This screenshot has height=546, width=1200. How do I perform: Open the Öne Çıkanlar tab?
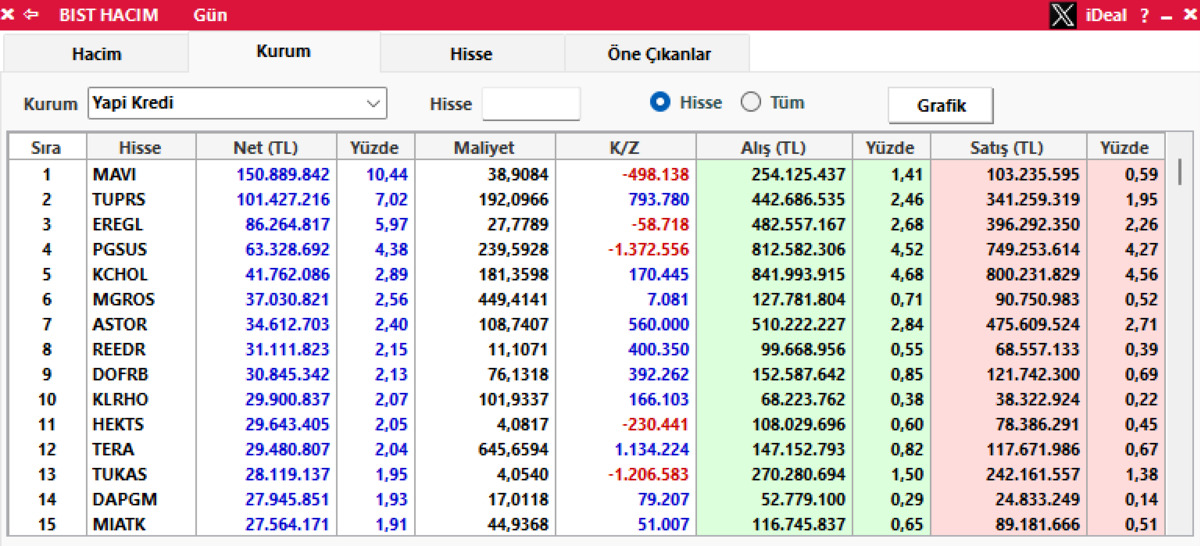(x=659, y=54)
